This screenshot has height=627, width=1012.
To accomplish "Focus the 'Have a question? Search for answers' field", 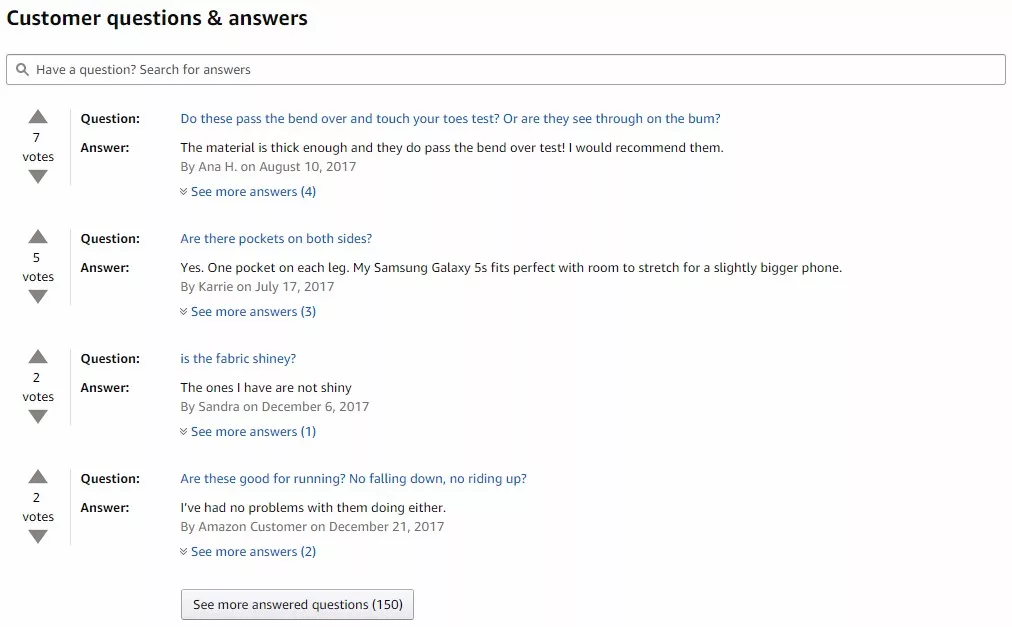I will [506, 69].
